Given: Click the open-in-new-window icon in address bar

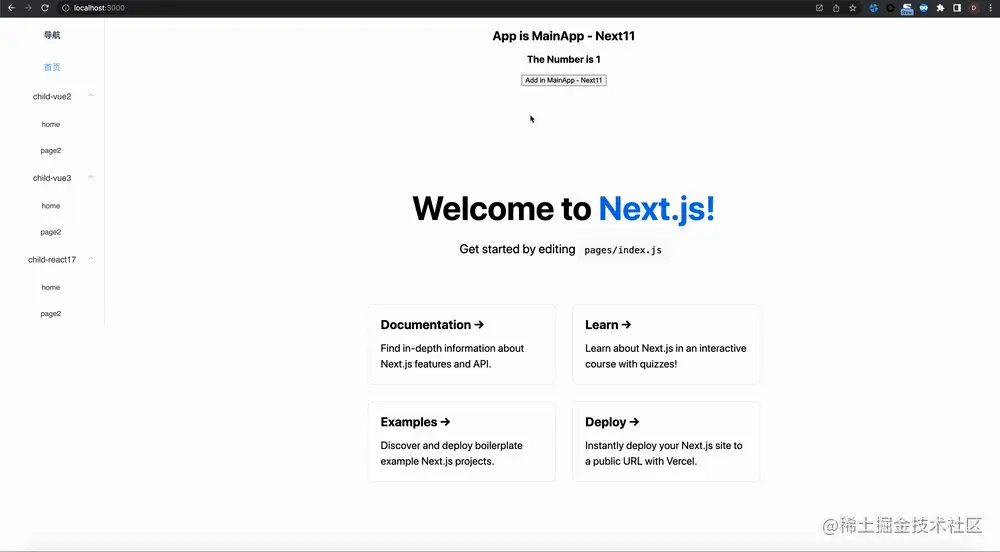Looking at the screenshot, I should click(819, 8).
